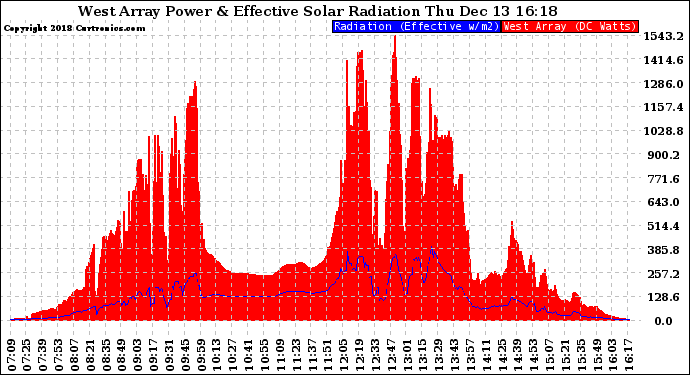Click the 13:43 time label

(453, 355)
